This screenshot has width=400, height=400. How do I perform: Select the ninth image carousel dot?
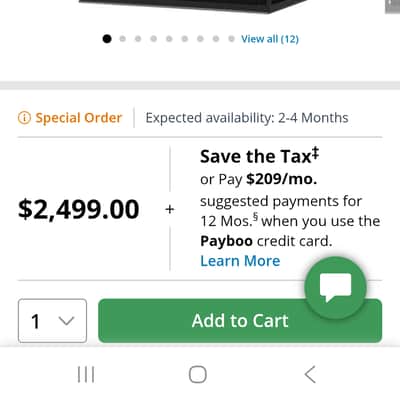(231, 39)
